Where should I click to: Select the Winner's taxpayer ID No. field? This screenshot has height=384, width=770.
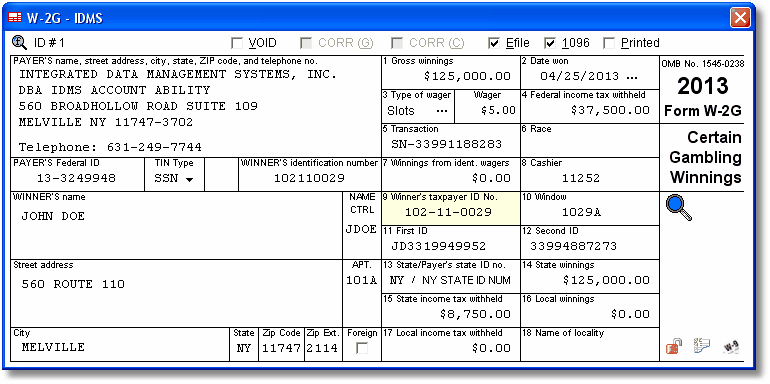point(451,212)
